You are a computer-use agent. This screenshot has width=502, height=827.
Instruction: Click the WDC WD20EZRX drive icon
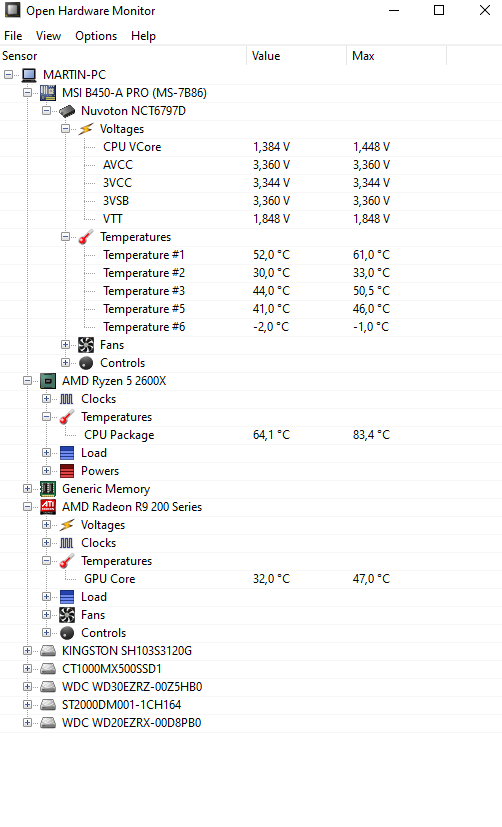click(47, 723)
